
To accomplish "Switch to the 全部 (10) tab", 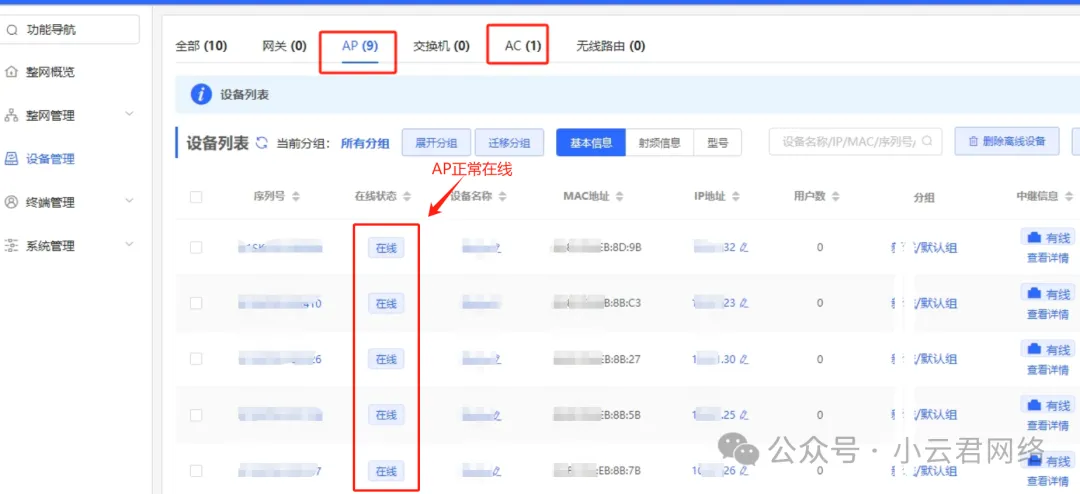I will [x=201, y=46].
